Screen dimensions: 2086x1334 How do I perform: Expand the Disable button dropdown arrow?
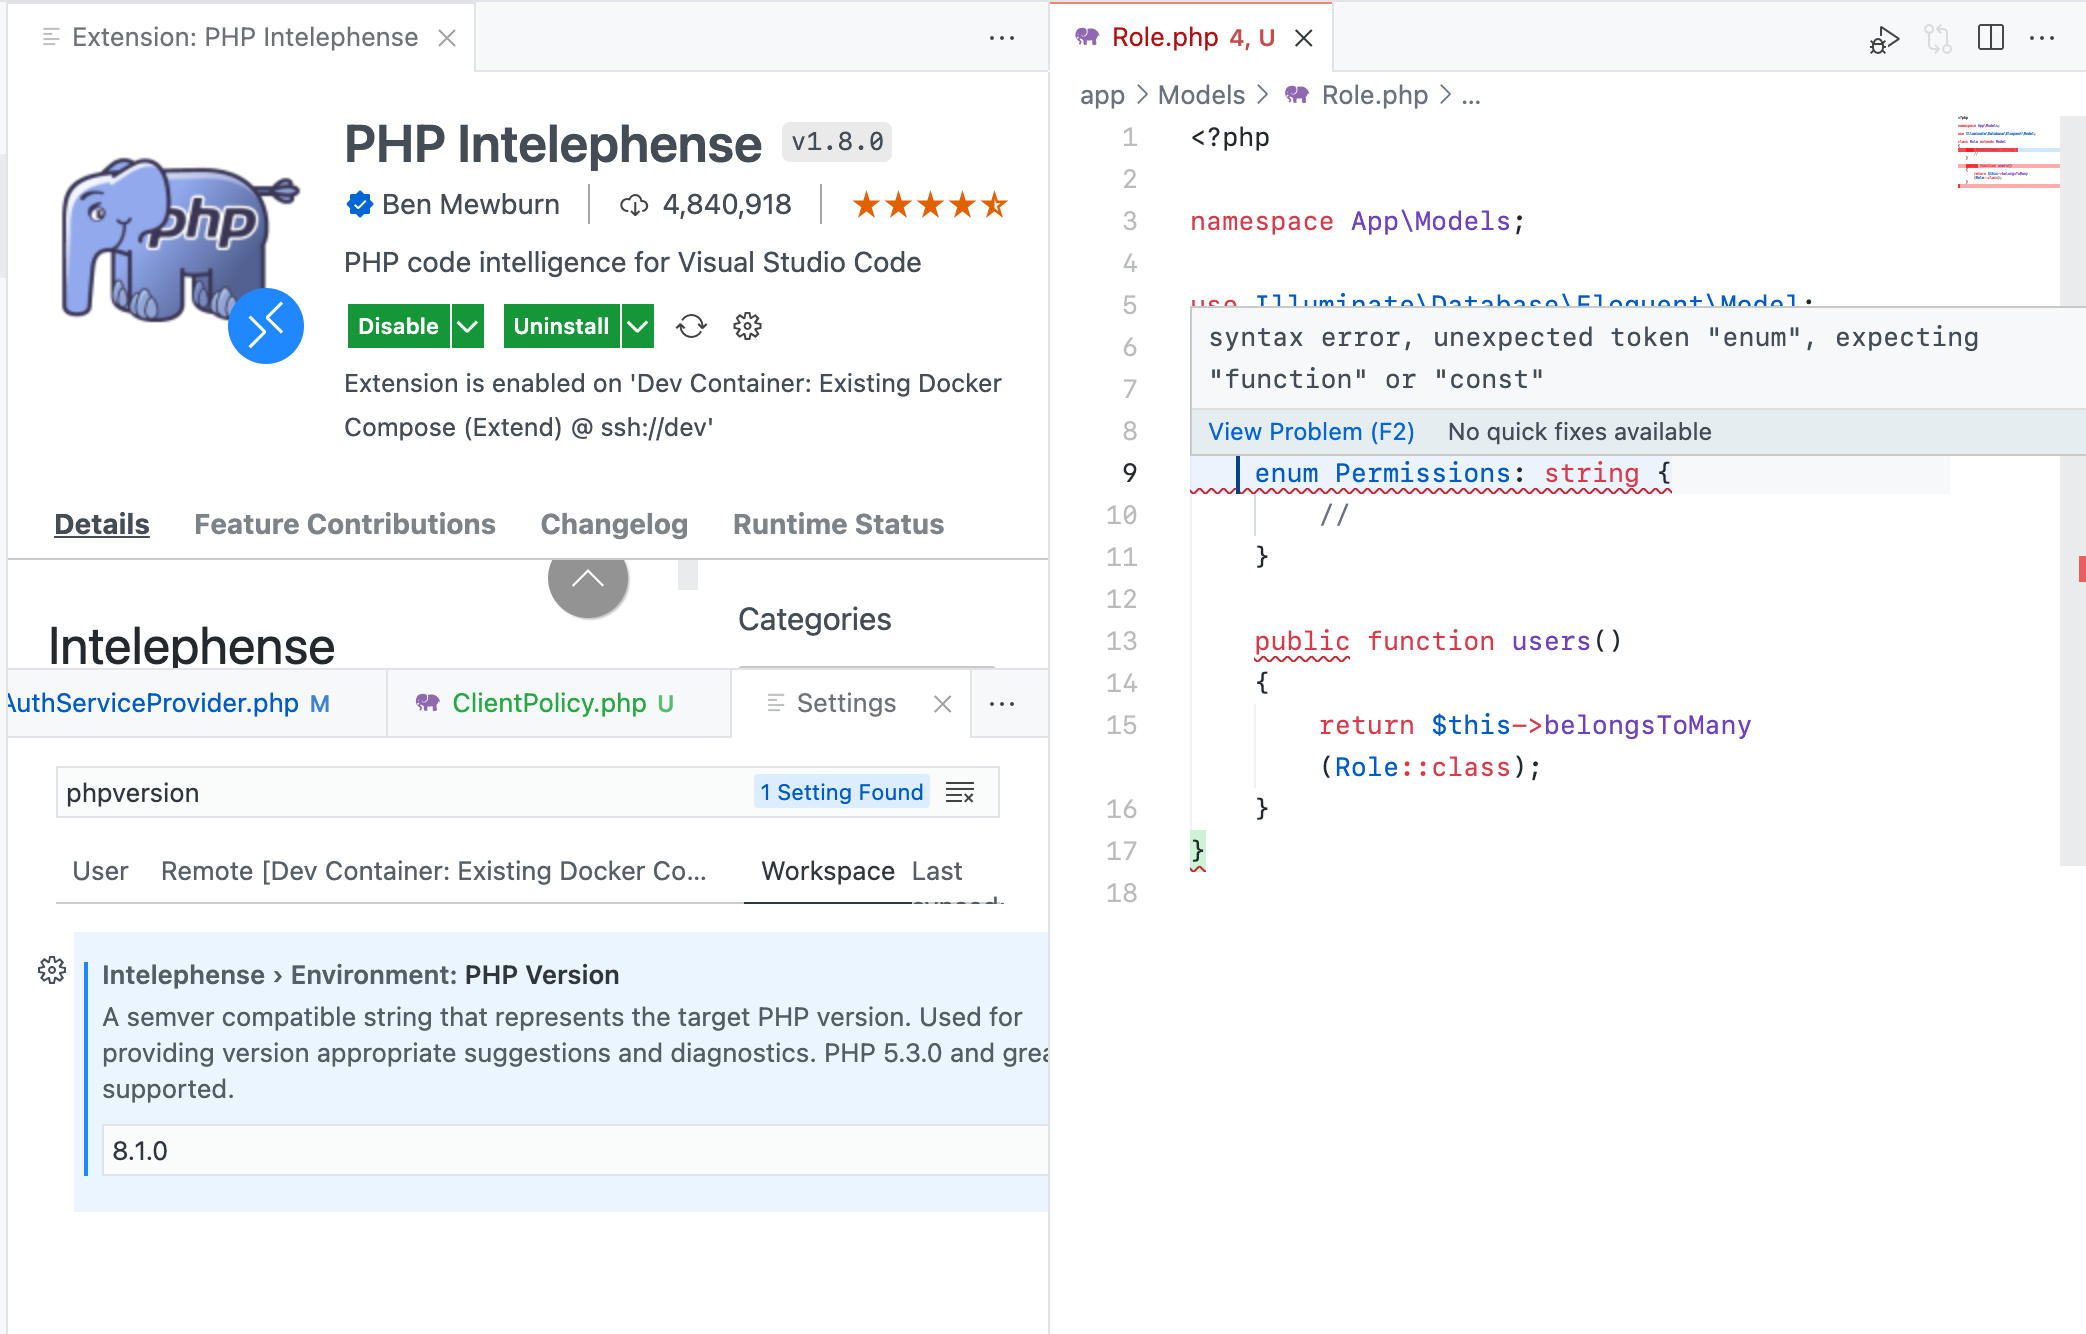point(467,326)
